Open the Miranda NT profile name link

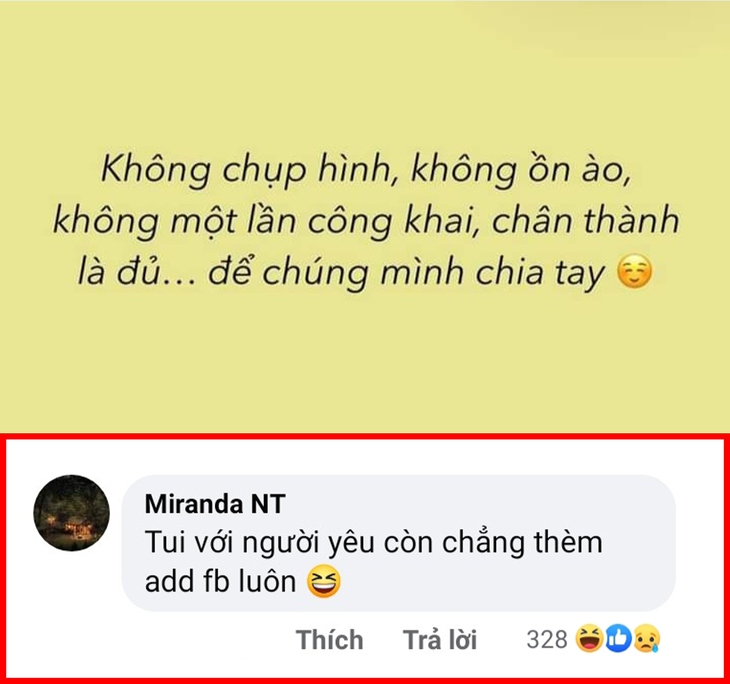pos(215,504)
